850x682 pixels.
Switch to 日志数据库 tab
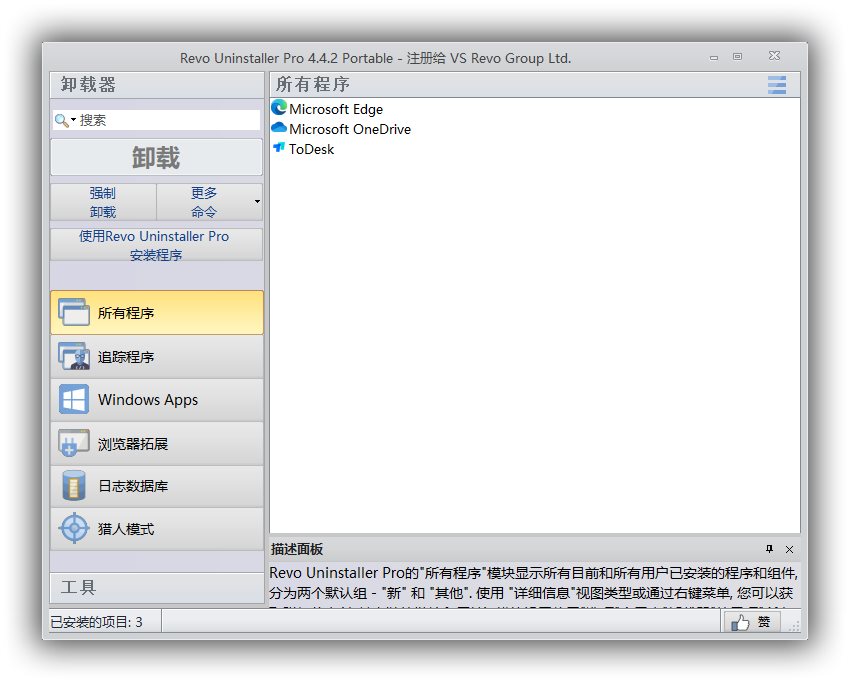157,486
